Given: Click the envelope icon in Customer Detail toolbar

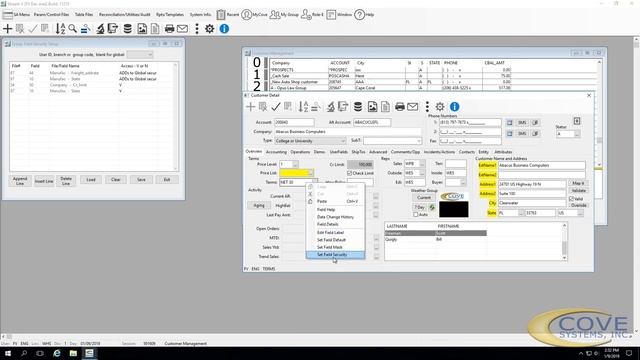Looking at the screenshot, I should click(x=413, y=107).
